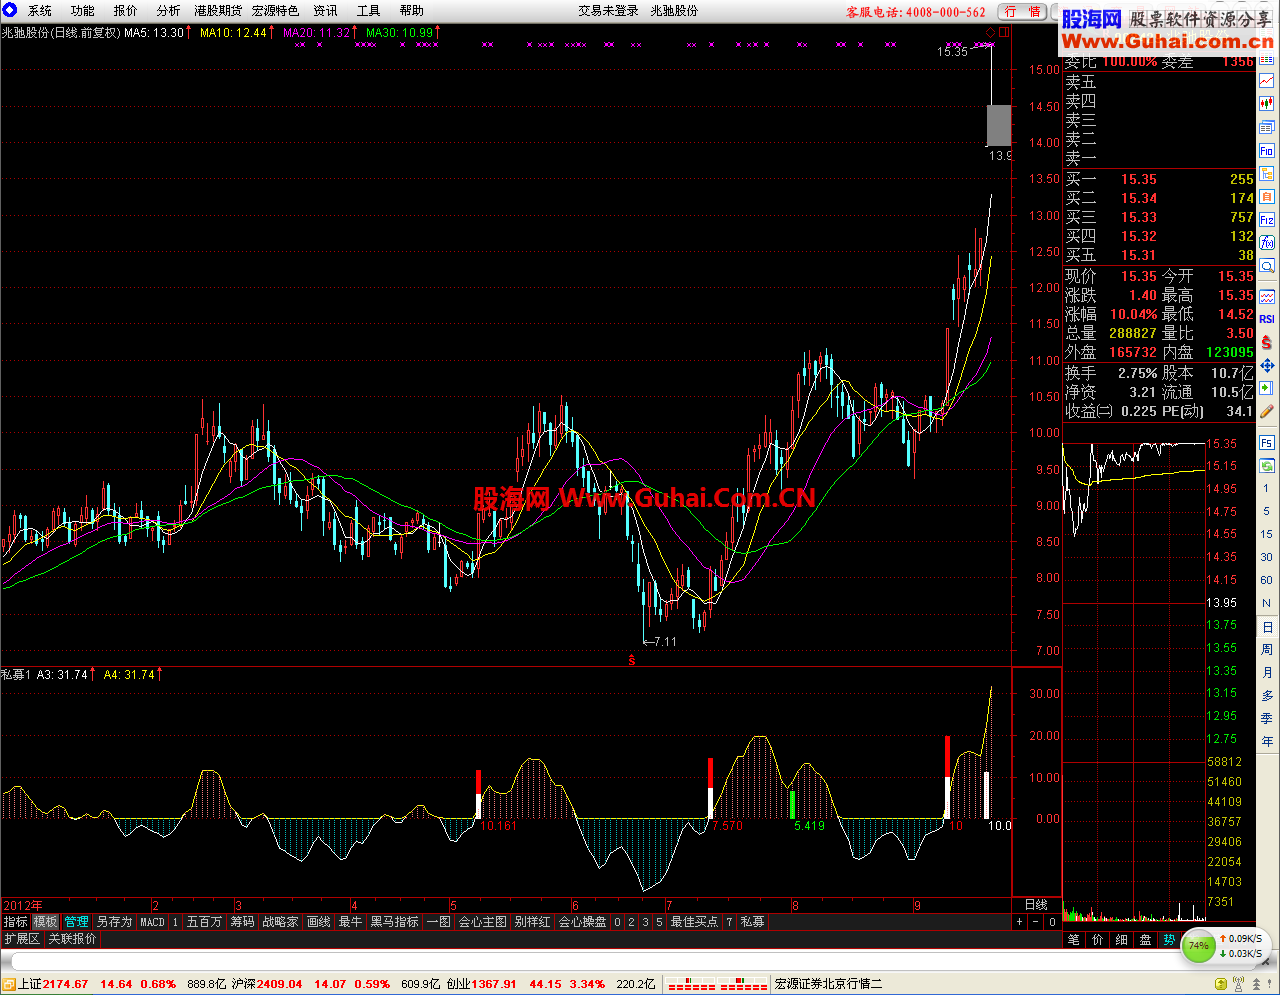This screenshot has width=1280, height=995.
Task: Click the orange 自 self-selected stocks icon
Action: (1267, 197)
